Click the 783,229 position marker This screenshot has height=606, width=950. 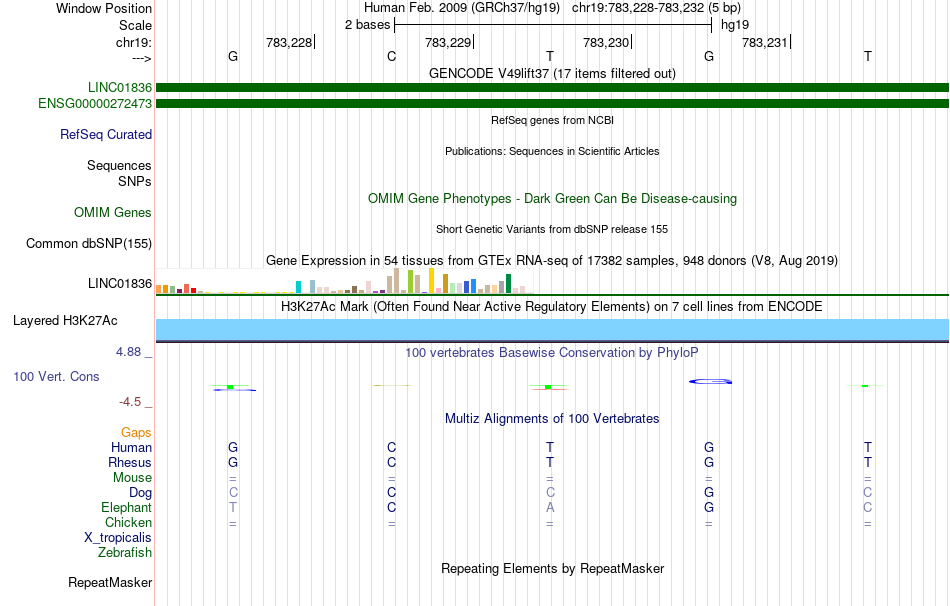tap(449, 42)
